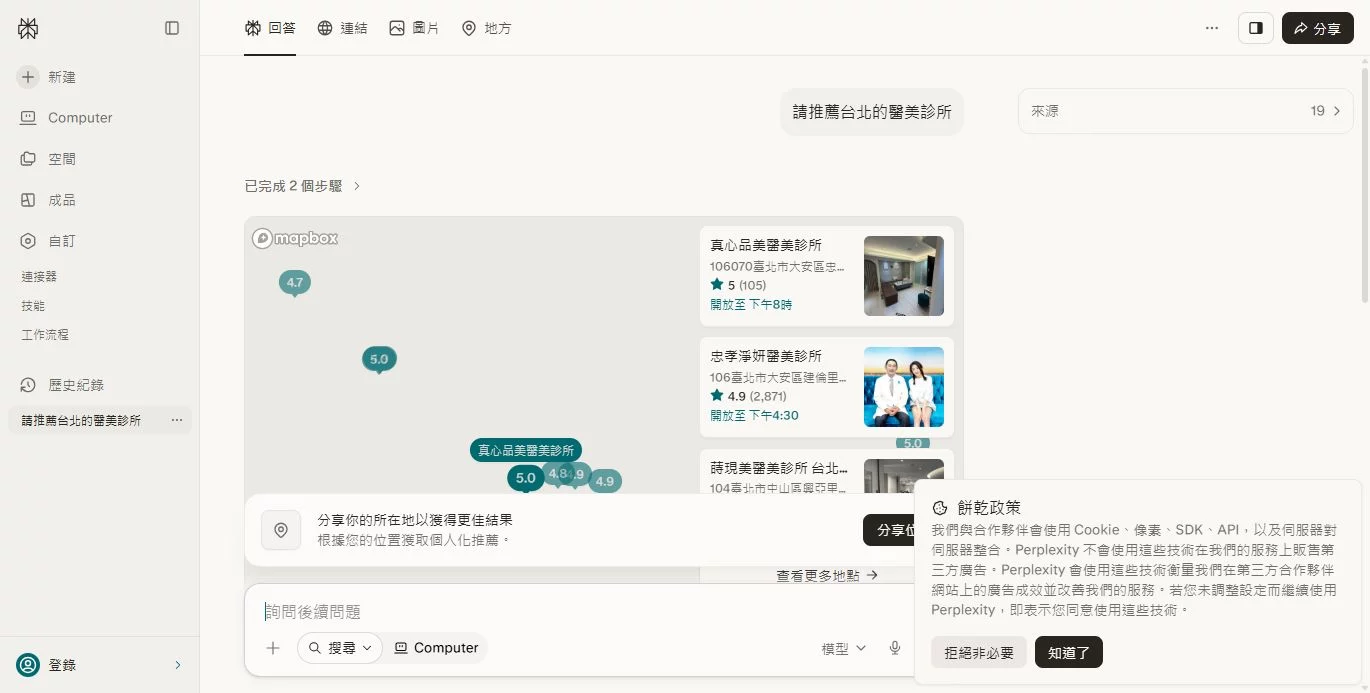
Task: Switch to the 回答 tab
Action: (270, 28)
